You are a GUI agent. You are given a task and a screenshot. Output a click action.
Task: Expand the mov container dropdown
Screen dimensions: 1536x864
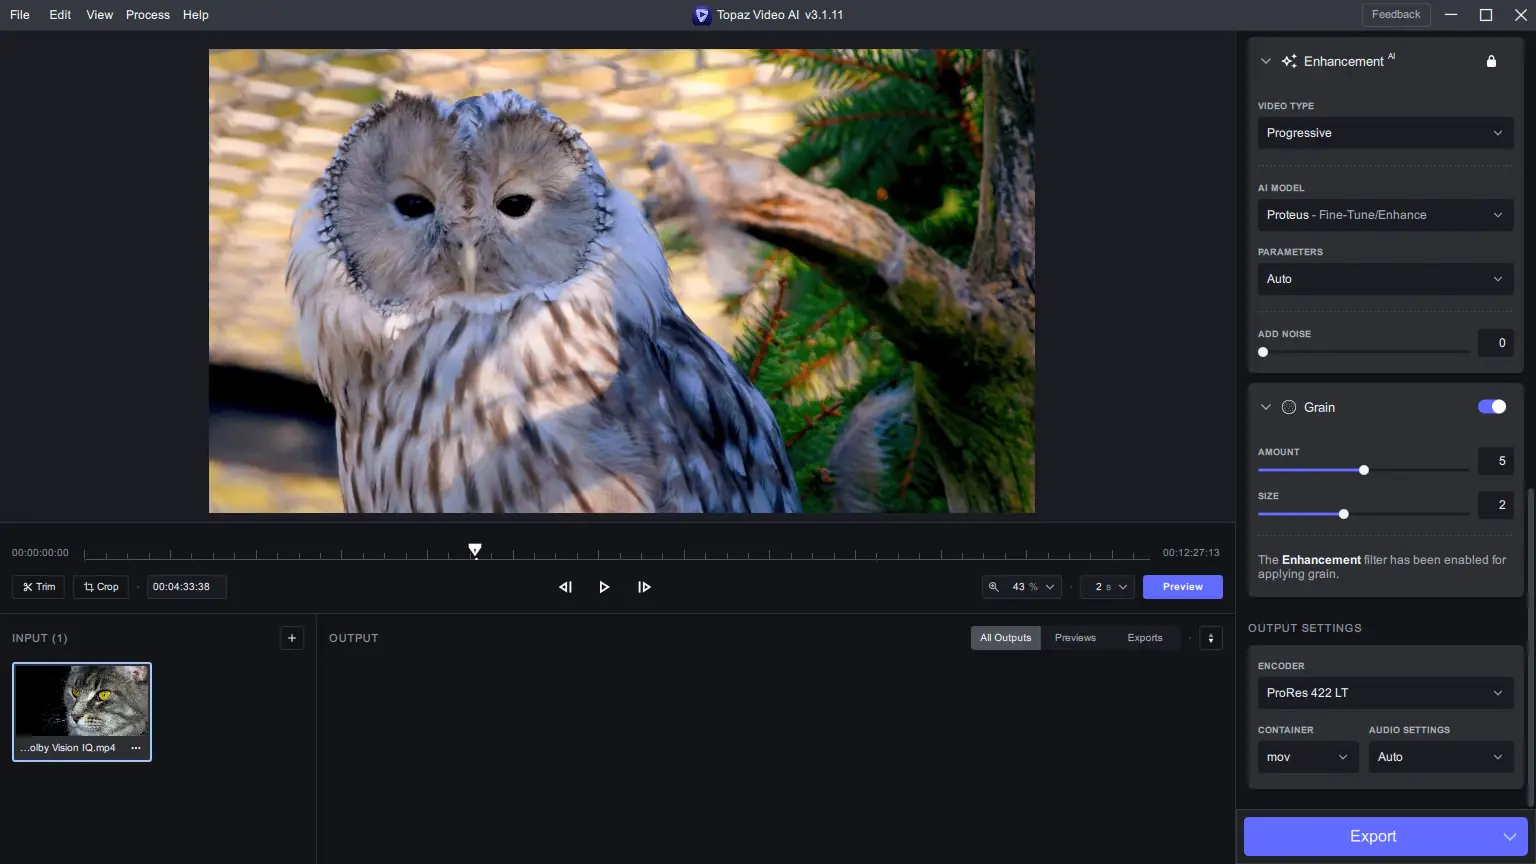click(x=1307, y=757)
